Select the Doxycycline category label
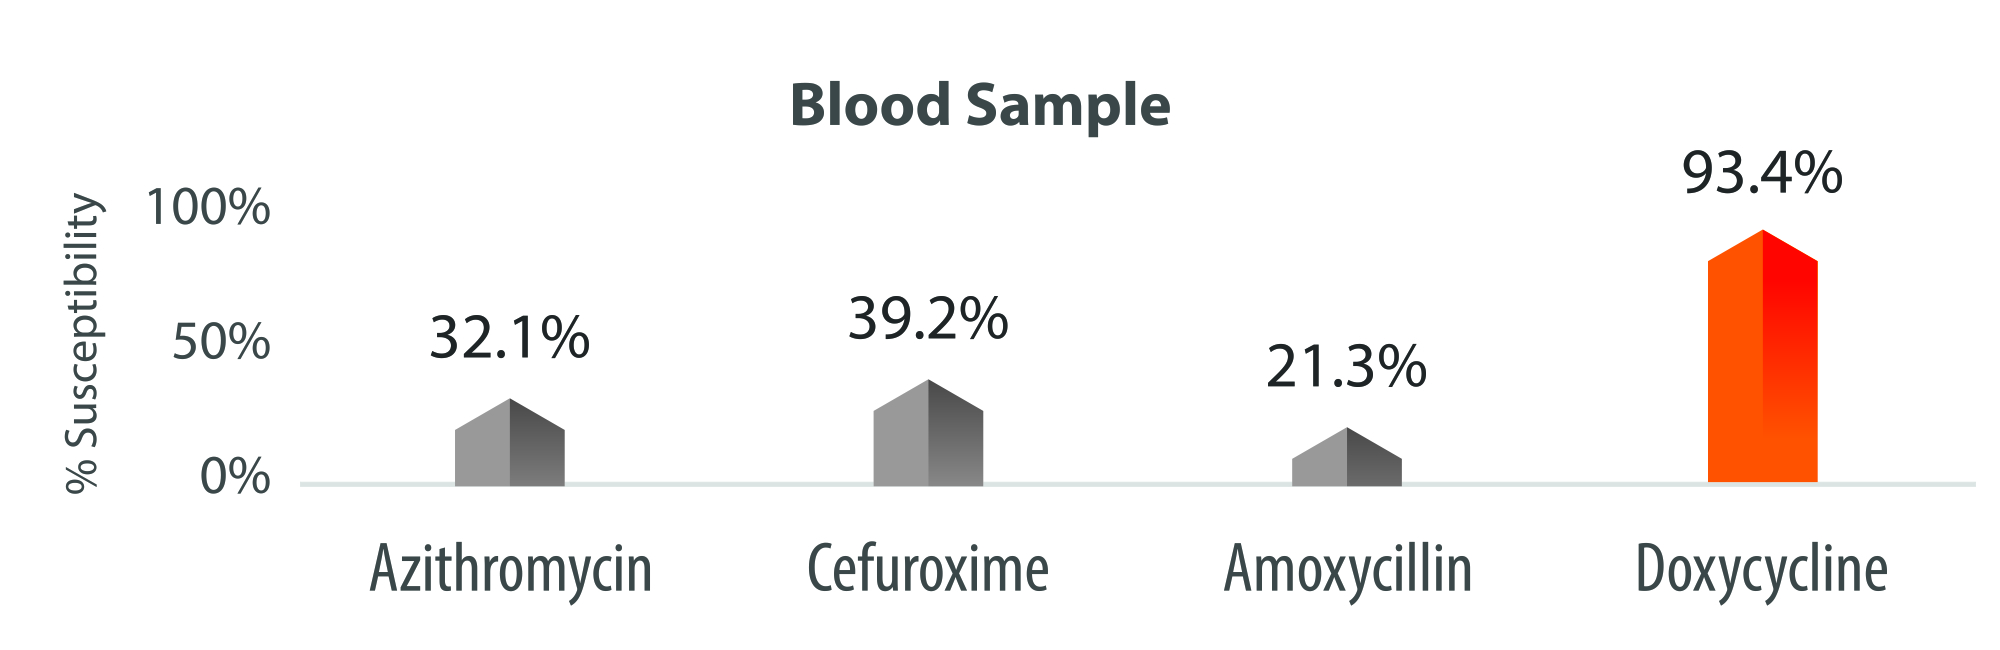This screenshot has height=650, width=2000. point(1762,570)
